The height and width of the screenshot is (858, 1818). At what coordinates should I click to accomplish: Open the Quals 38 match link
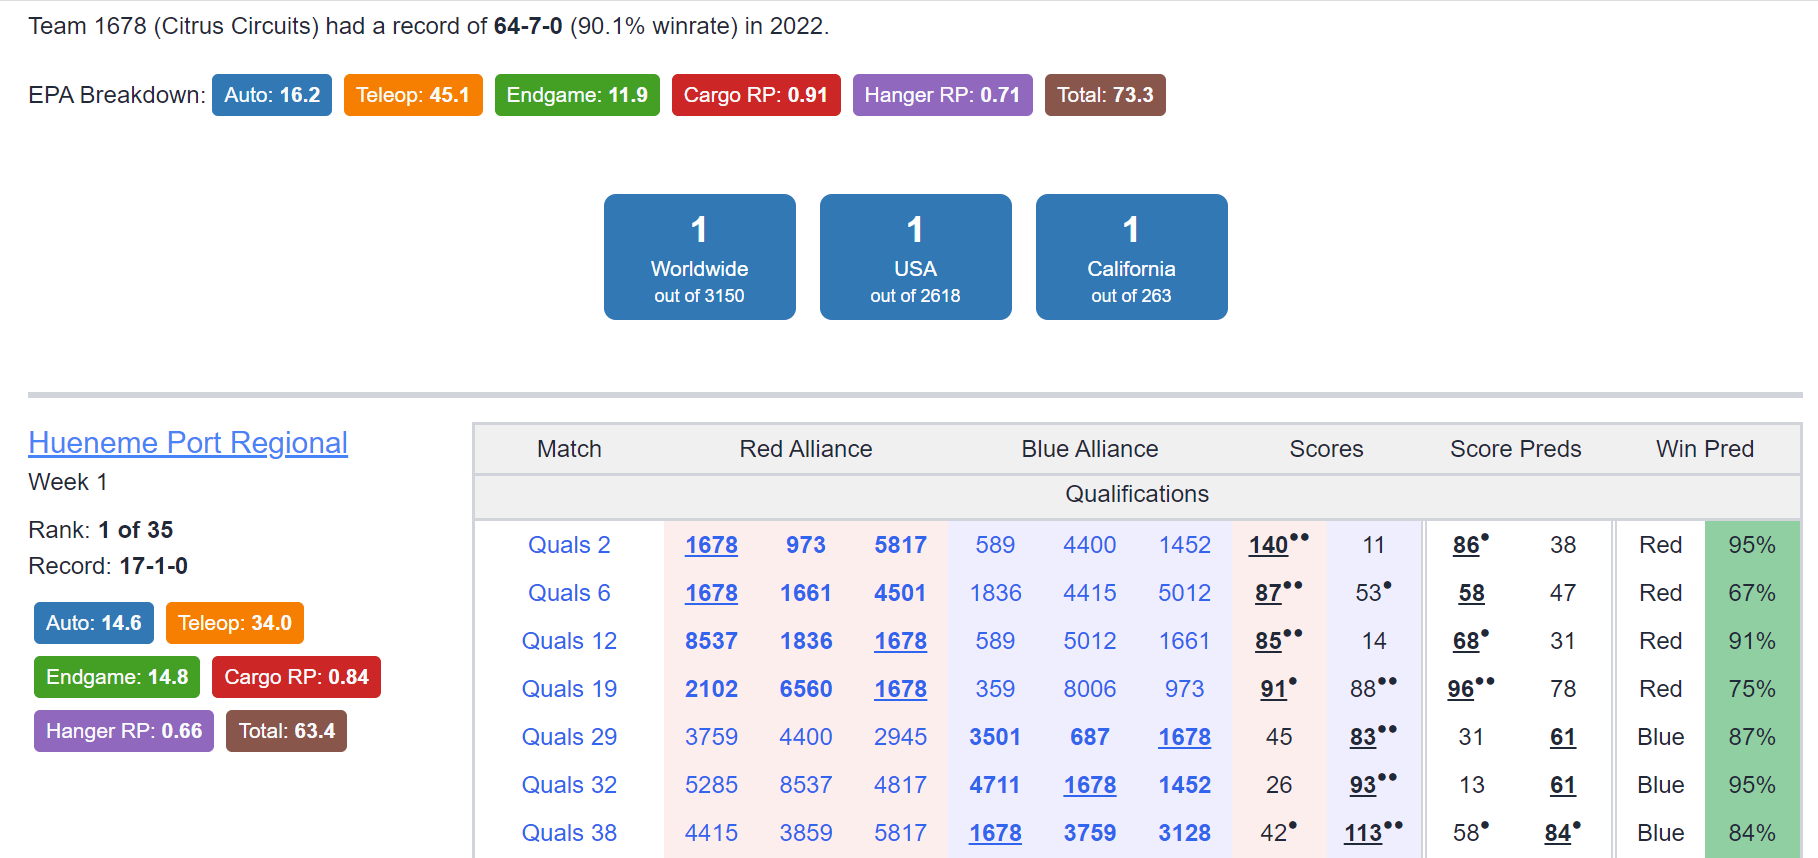[x=569, y=833]
